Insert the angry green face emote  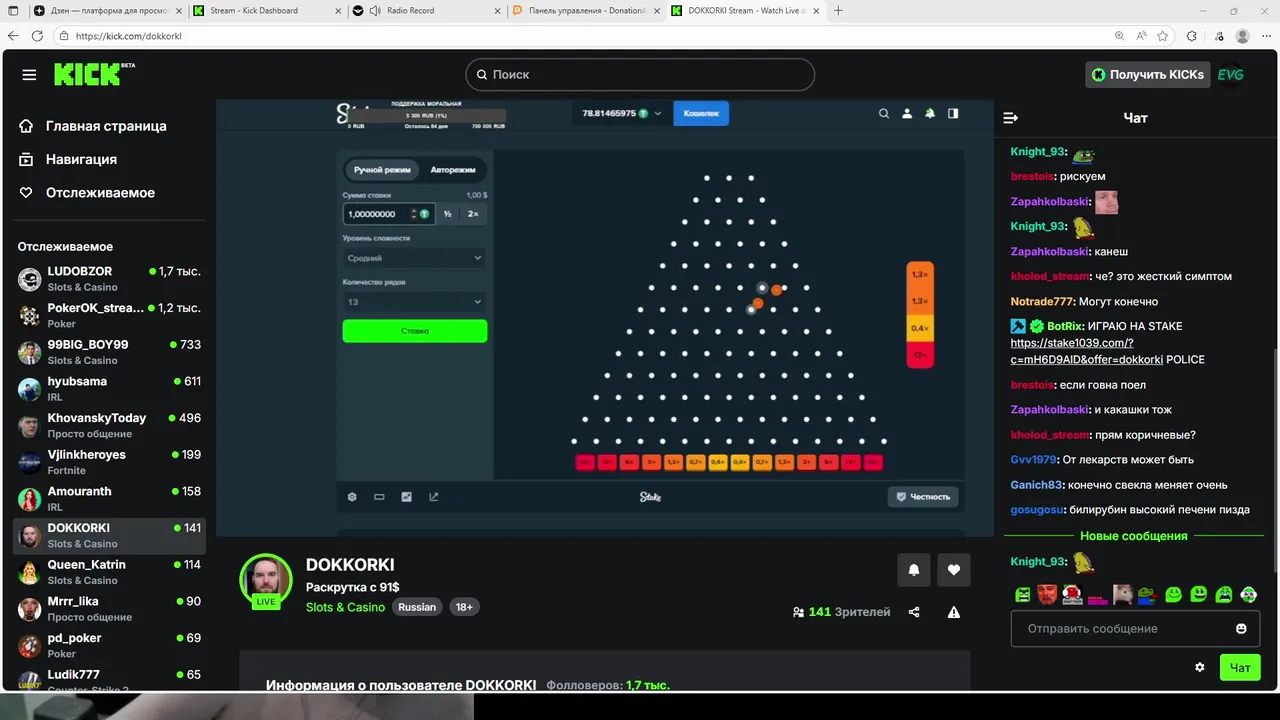[x=1023, y=594]
